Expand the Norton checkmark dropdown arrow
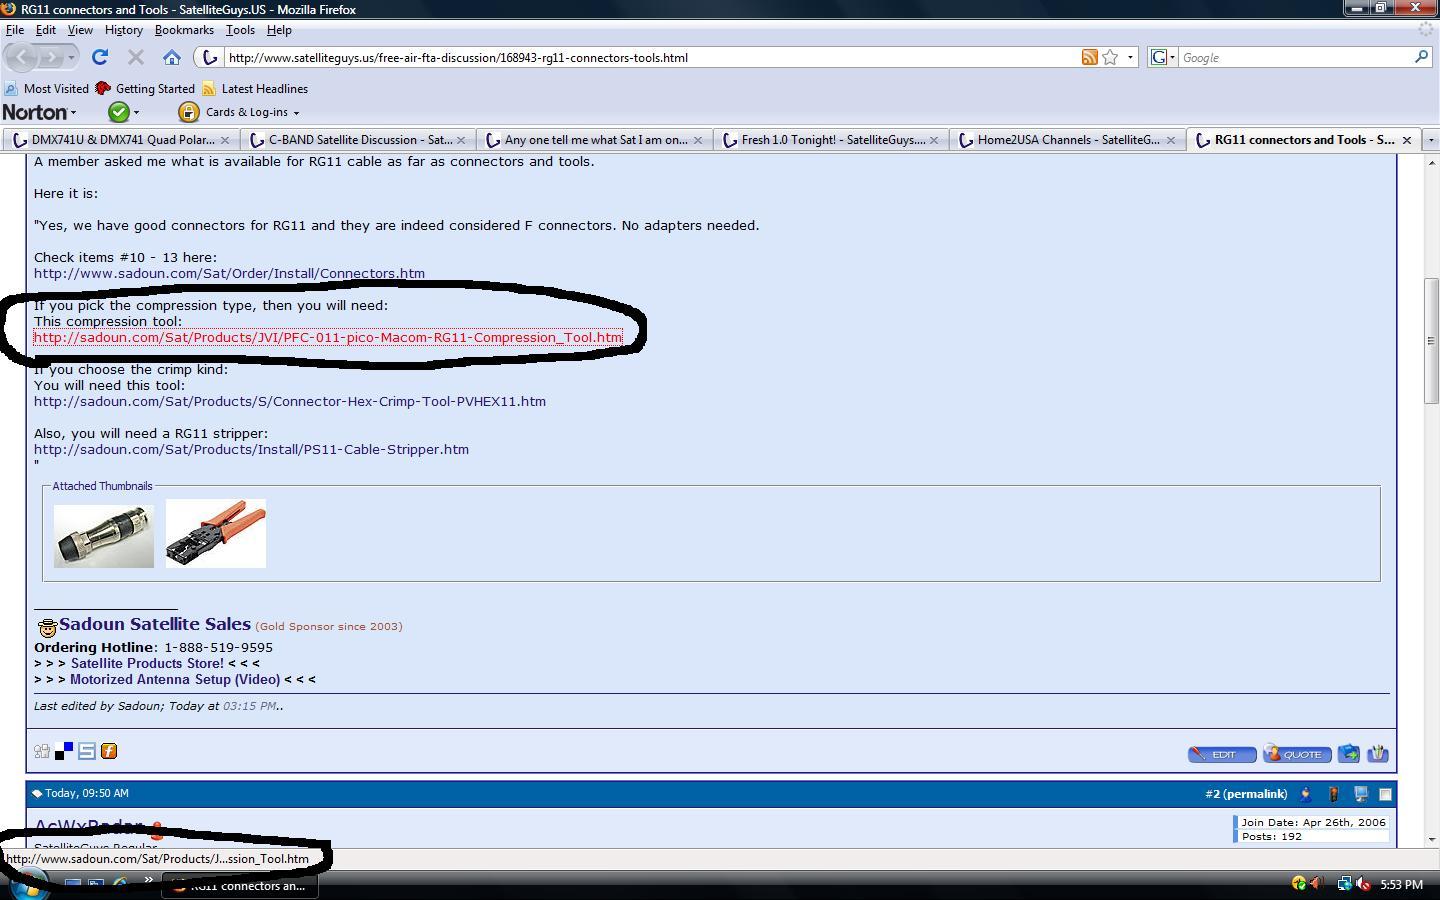This screenshot has width=1440, height=900. [x=136, y=112]
